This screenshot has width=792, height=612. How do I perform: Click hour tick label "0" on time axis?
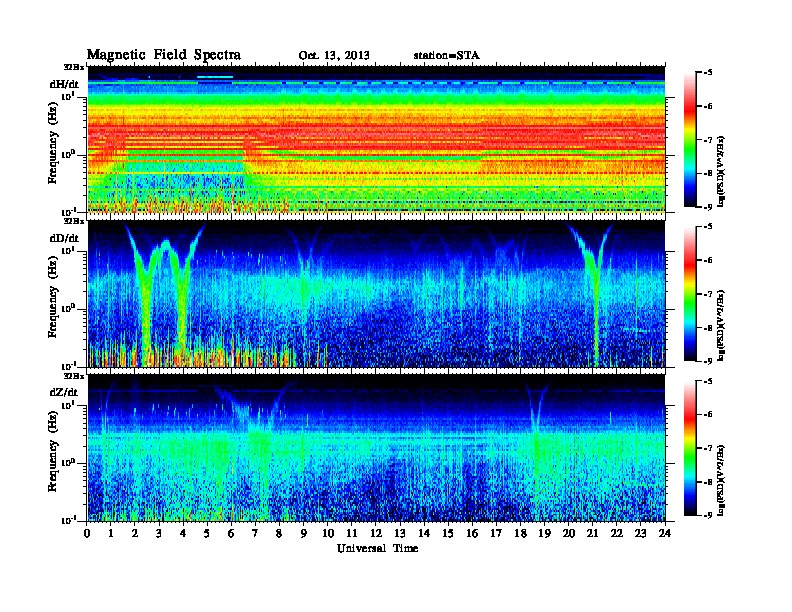tap(87, 533)
